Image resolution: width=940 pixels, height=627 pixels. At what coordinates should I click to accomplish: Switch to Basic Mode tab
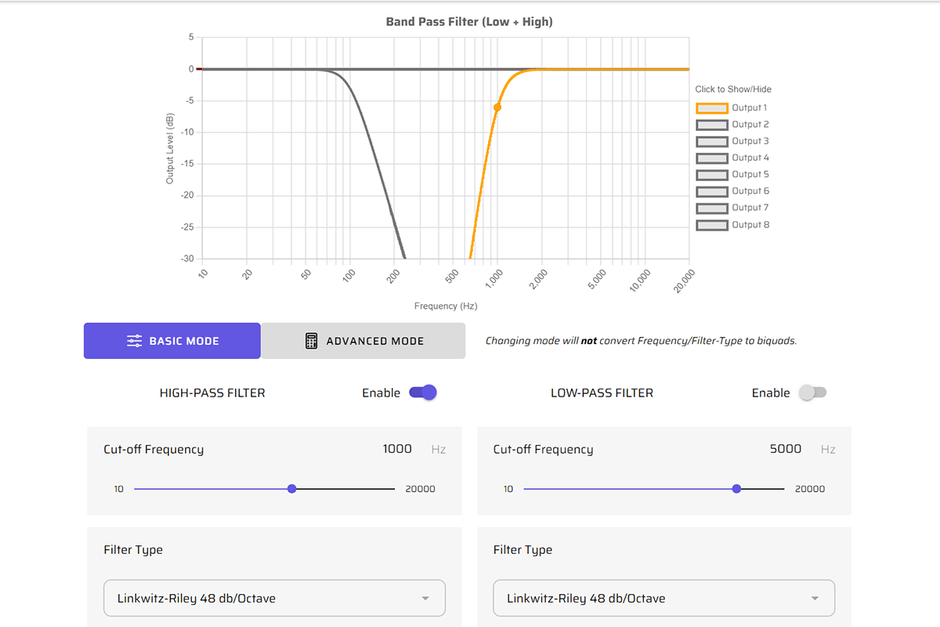[x=172, y=341]
